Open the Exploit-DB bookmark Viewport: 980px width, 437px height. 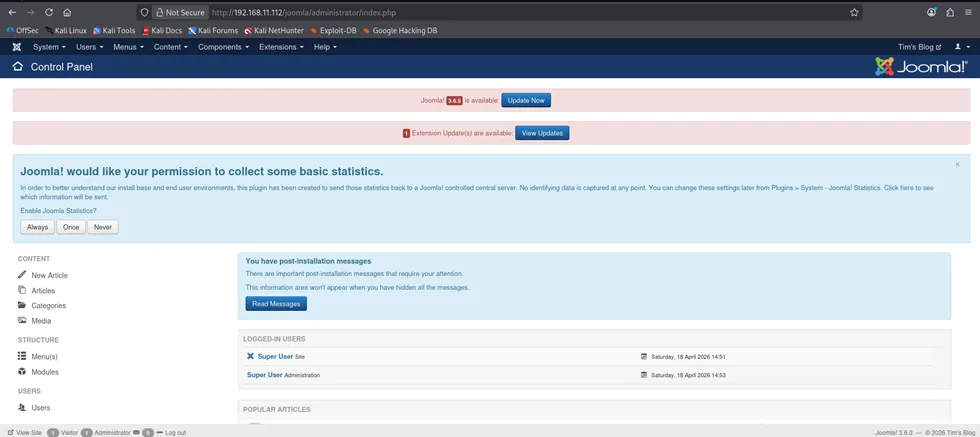tap(333, 30)
